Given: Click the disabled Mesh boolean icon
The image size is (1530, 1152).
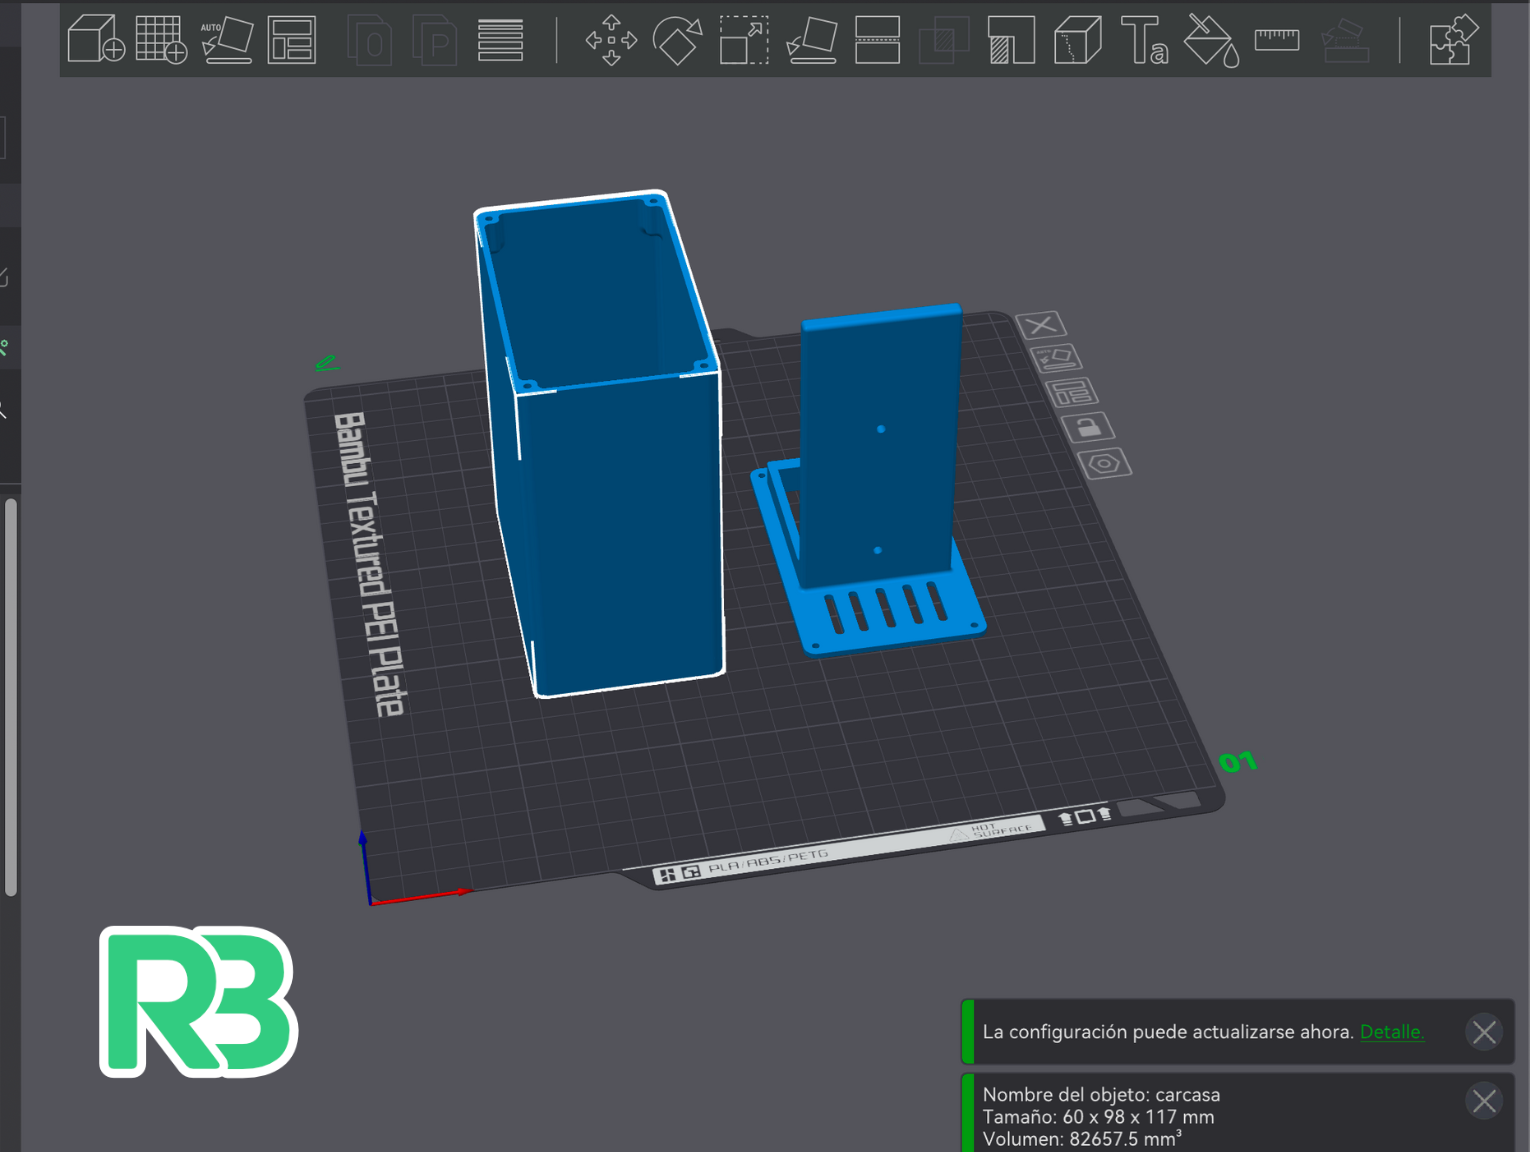Looking at the screenshot, I should tap(944, 40).
